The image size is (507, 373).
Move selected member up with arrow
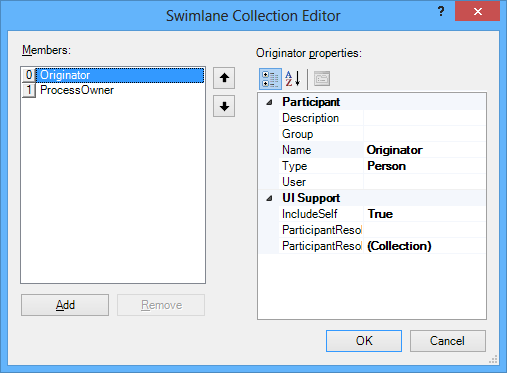point(224,78)
